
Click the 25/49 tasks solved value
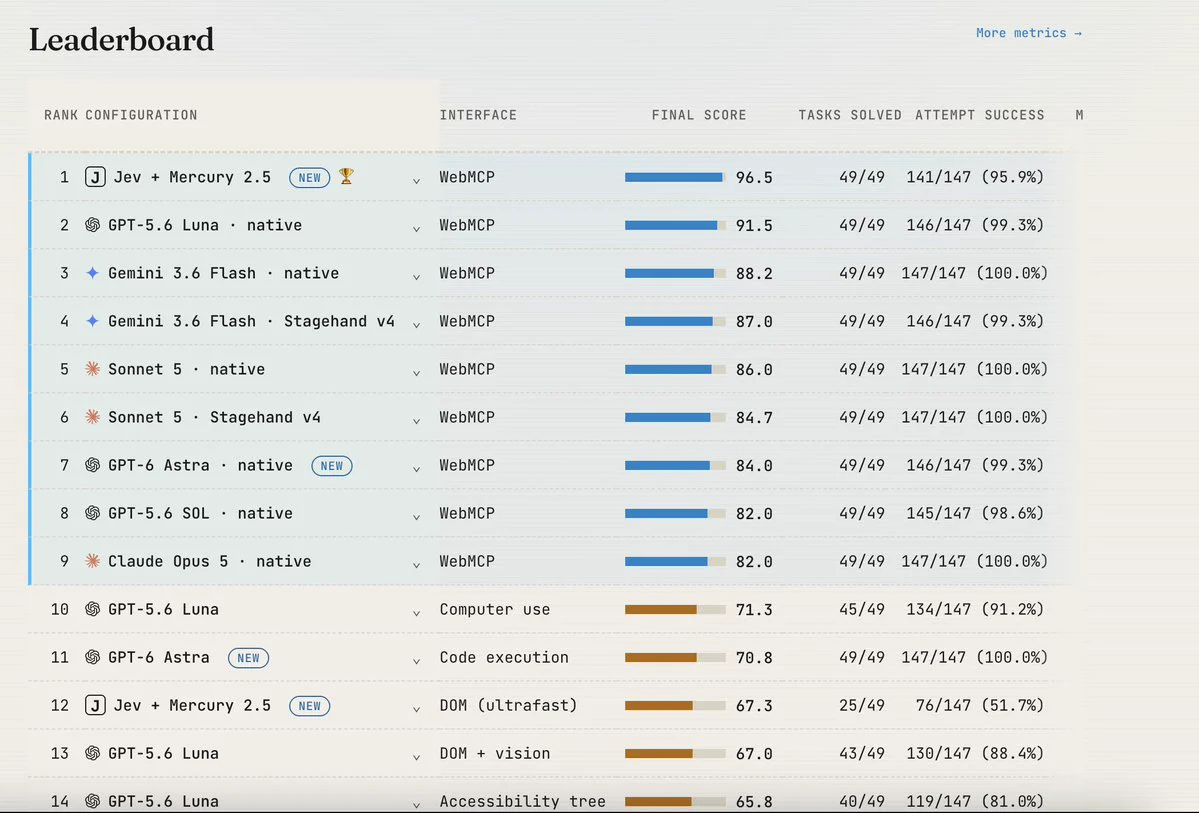click(862, 705)
